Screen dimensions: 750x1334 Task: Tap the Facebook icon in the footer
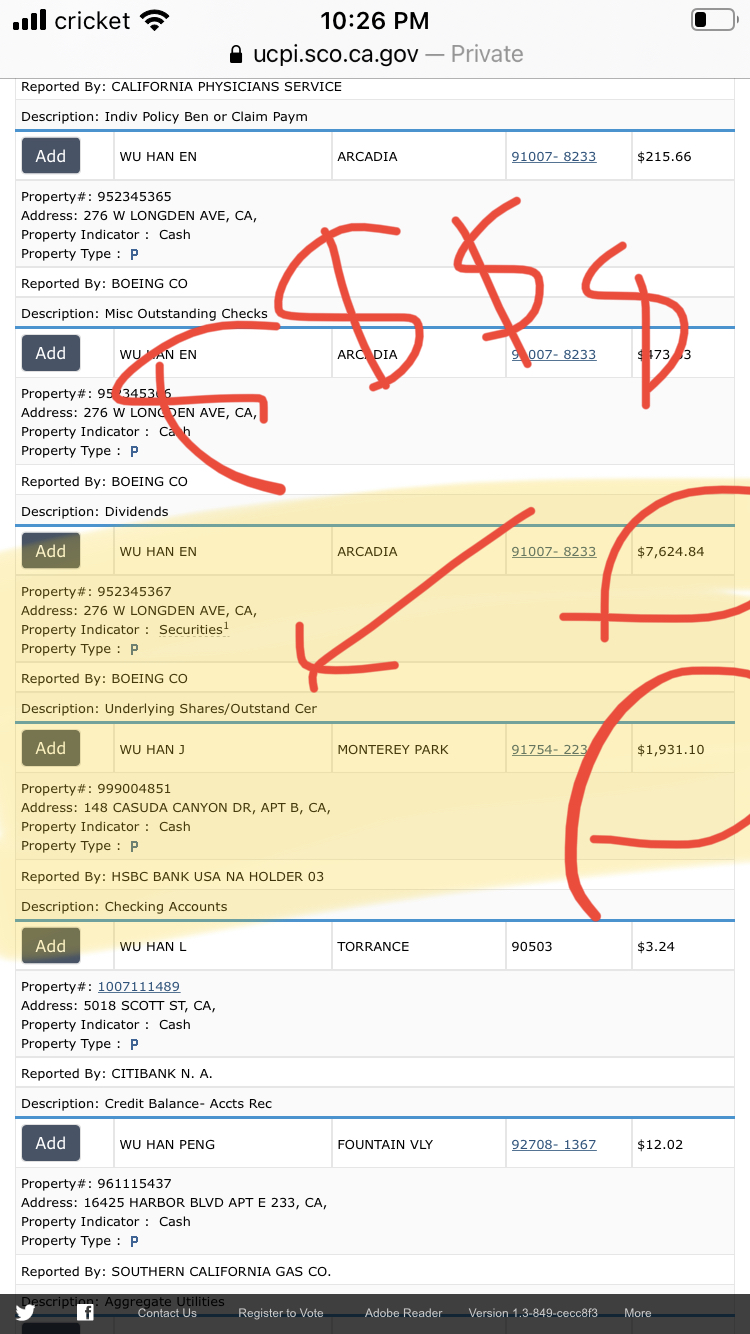click(86, 1313)
